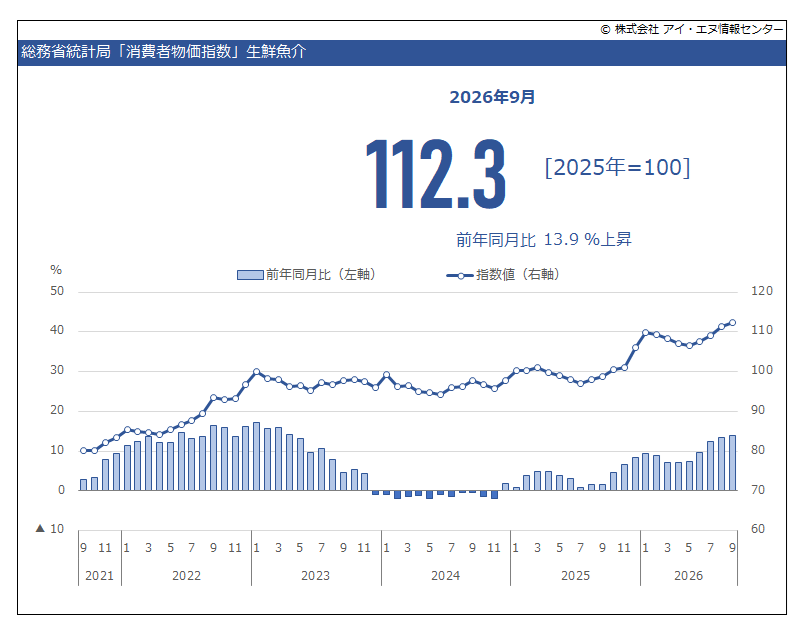
Task: Click the legend bar swatch for 前年同月比
Action: (x=250, y=275)
